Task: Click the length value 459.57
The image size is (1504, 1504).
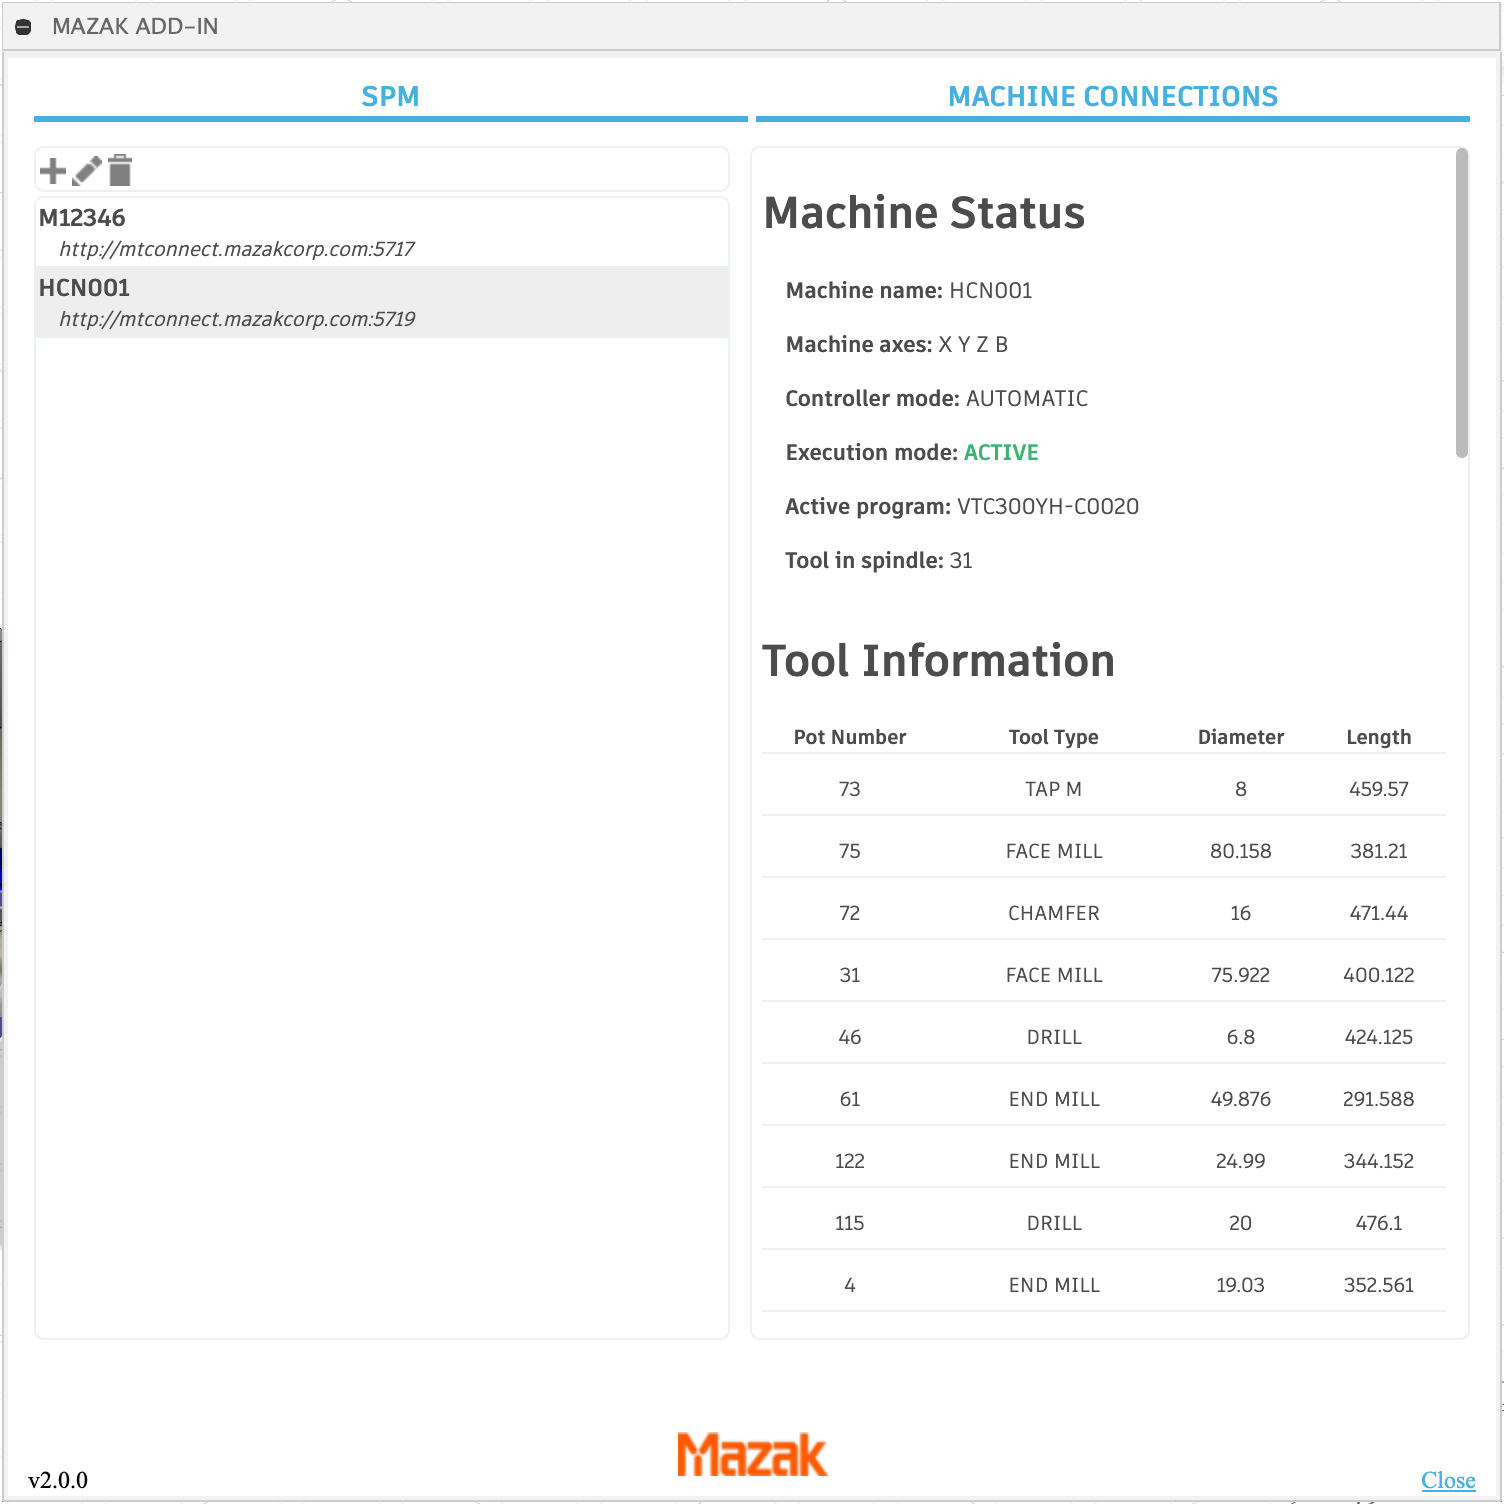Action: coord(1379,789)
